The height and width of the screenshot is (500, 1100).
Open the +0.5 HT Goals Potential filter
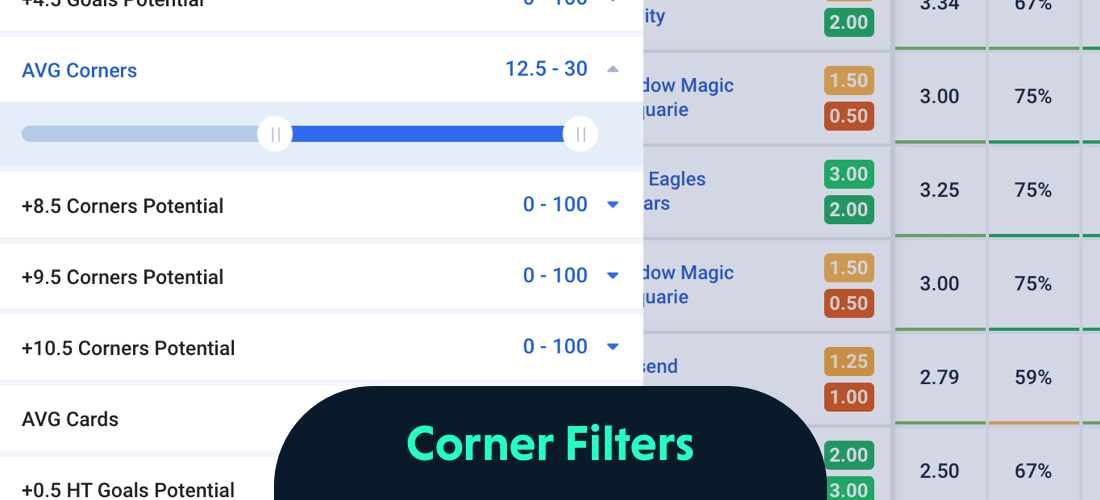coord(128,489)
